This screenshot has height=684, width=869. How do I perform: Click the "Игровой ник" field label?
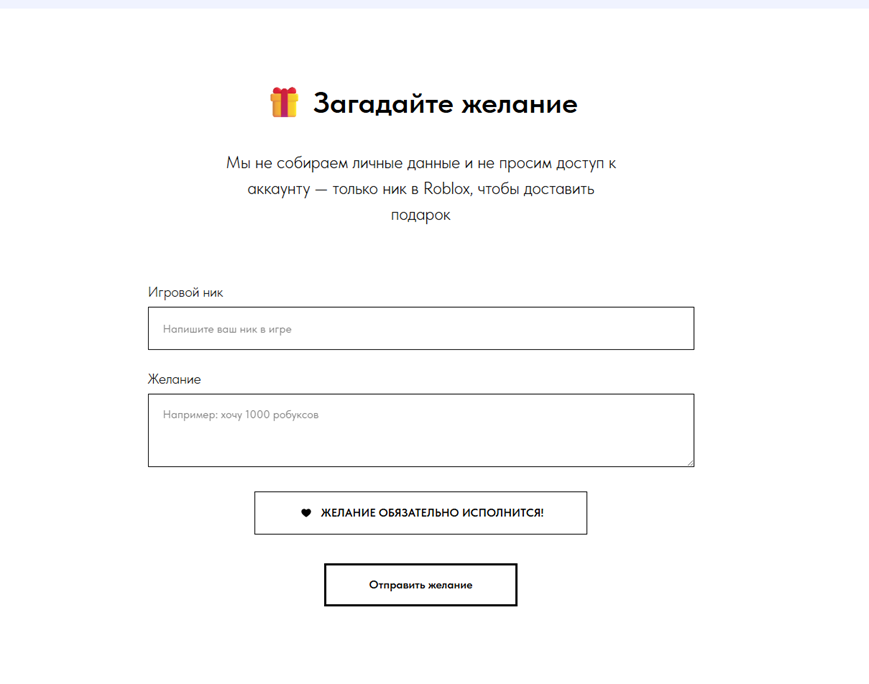point(186,293)
